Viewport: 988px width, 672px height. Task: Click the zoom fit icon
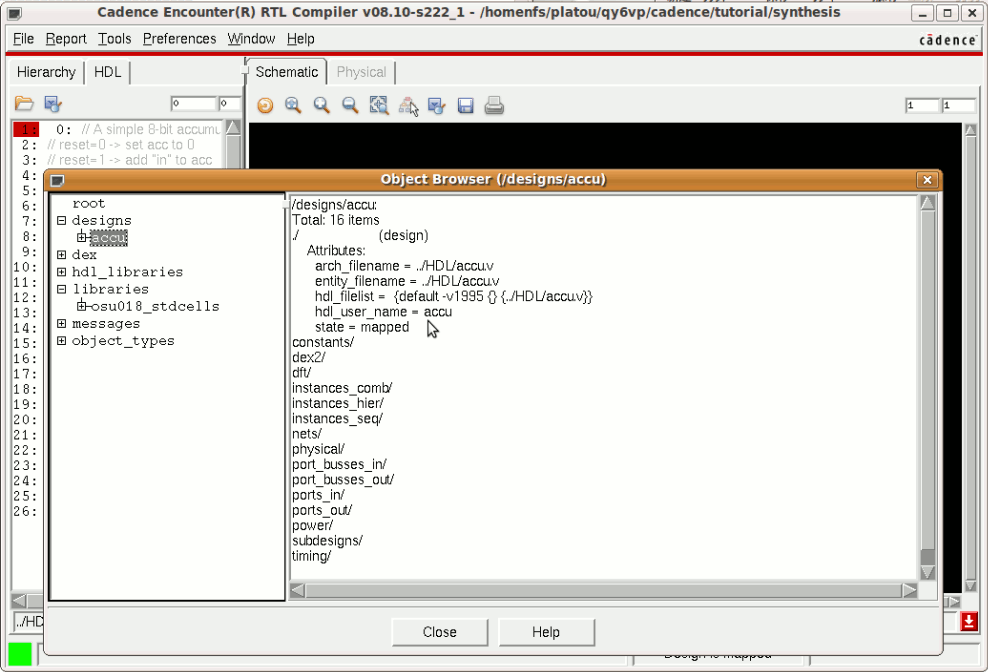point(379,105)
